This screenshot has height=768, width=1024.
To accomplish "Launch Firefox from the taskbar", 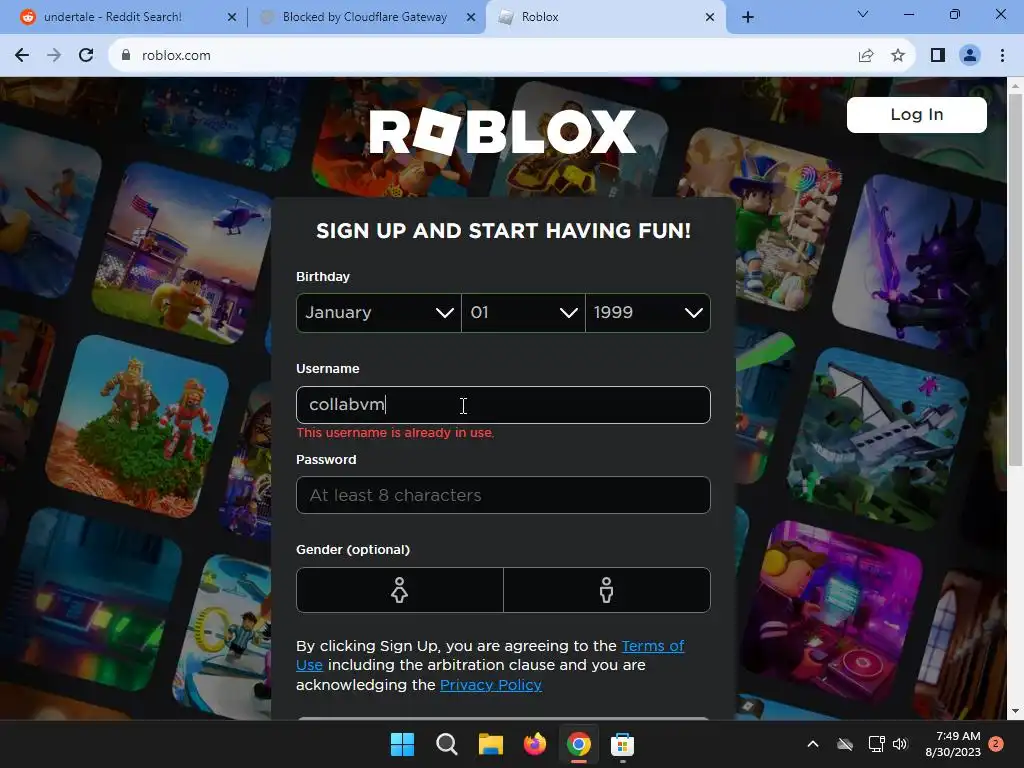I will tap(535, 744).
